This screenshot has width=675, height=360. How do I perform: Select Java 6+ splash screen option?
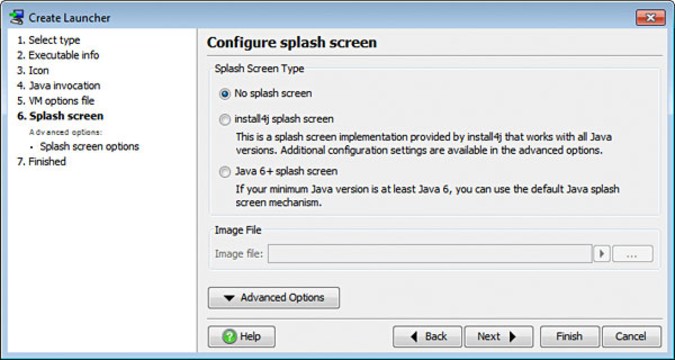tap(225, 172)
